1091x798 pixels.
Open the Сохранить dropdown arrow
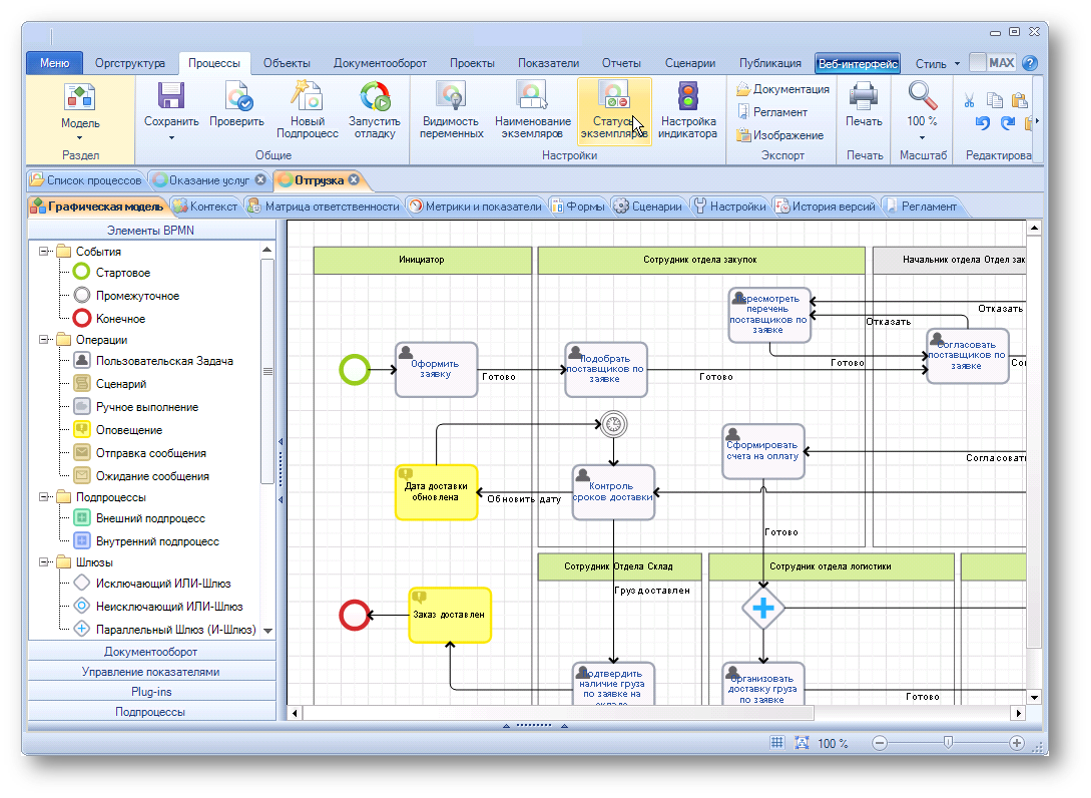coord(171,138)
